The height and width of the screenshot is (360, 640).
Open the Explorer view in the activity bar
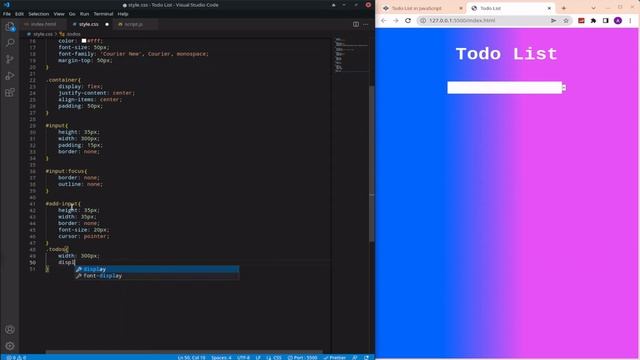click(x=10, y=27)
